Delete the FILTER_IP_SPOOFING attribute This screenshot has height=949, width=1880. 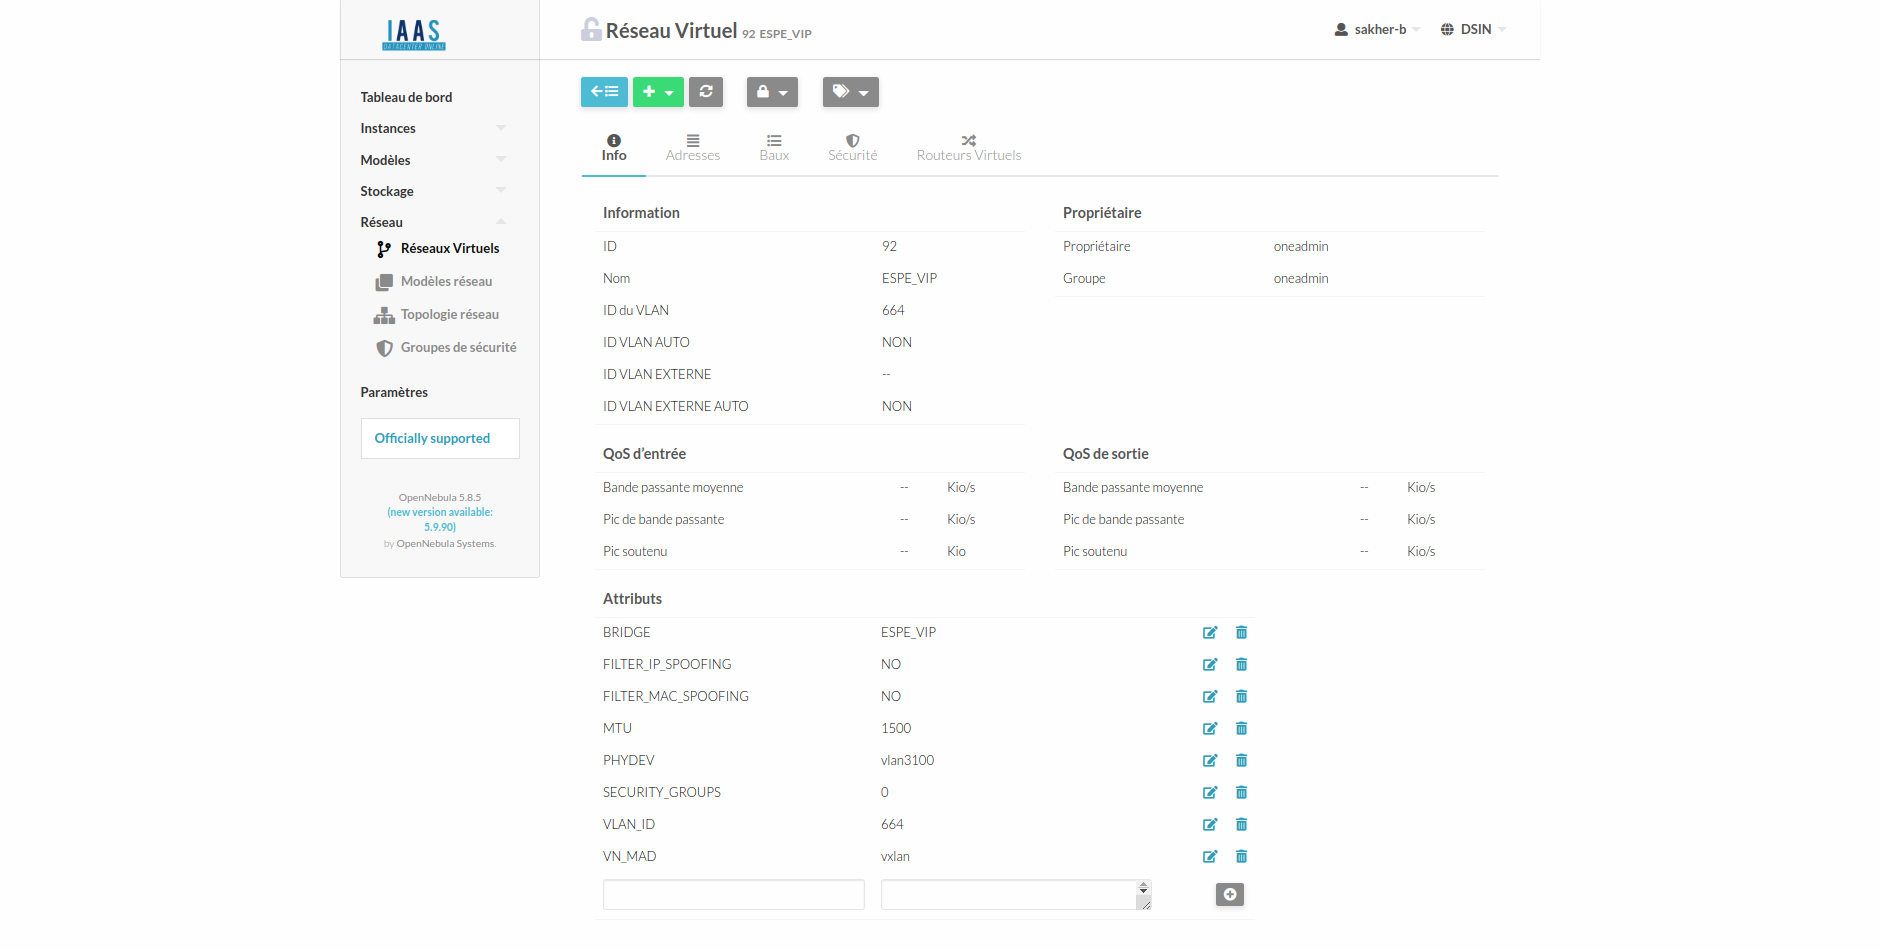click(x=1241, y=665)
